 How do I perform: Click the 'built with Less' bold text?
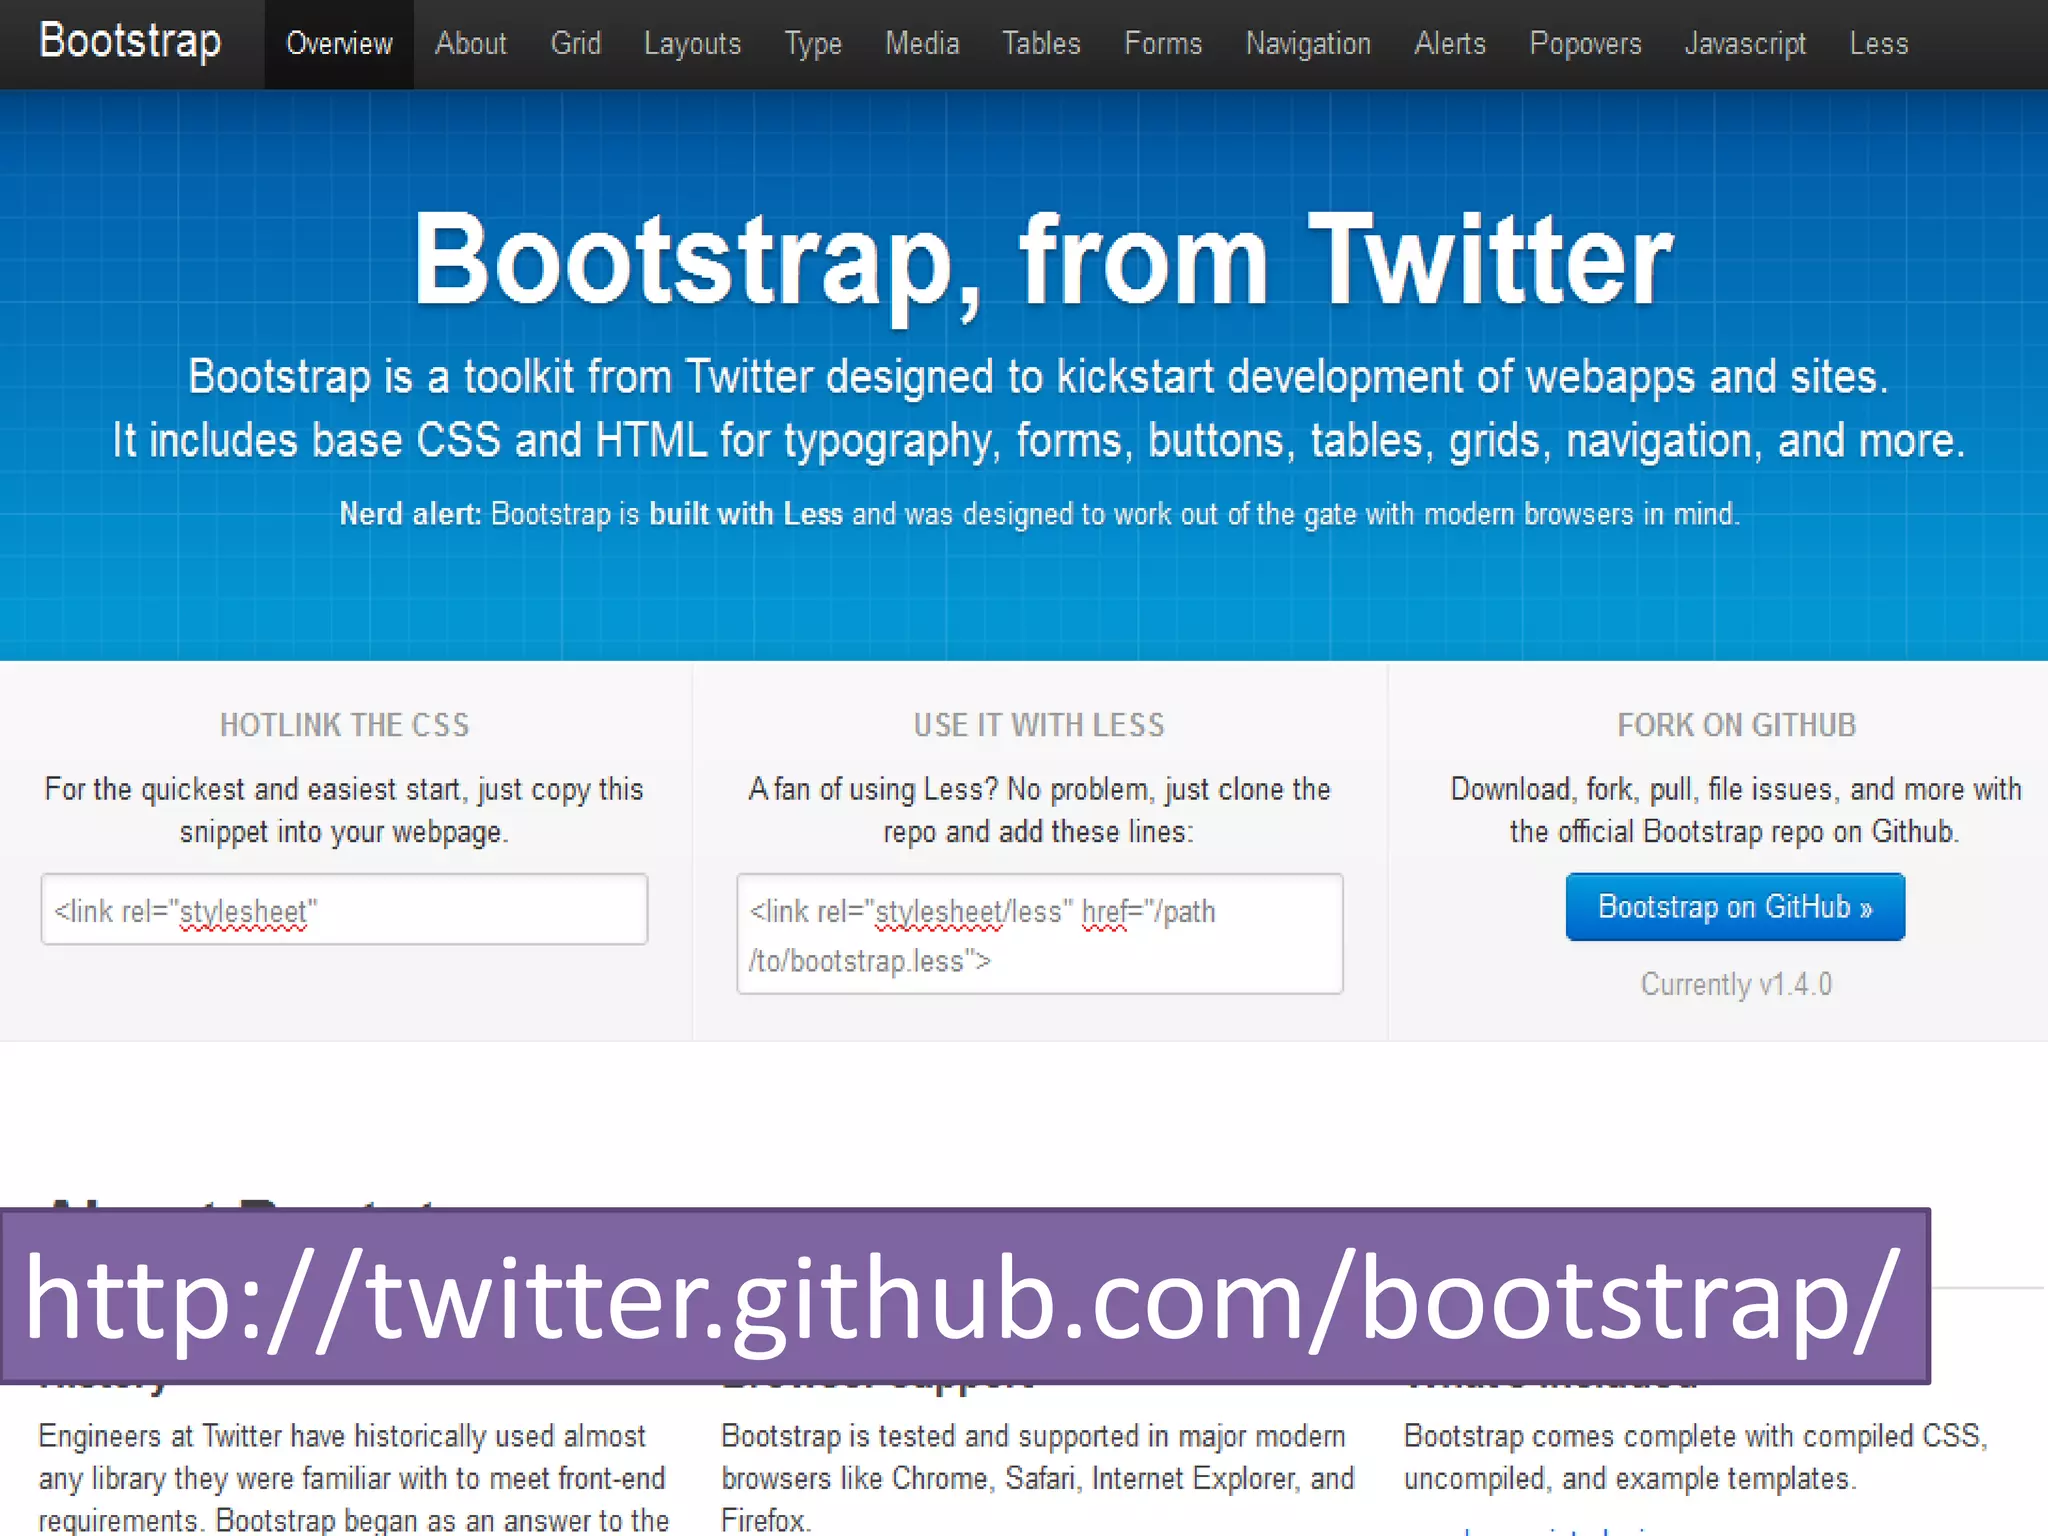pos(746,514)
